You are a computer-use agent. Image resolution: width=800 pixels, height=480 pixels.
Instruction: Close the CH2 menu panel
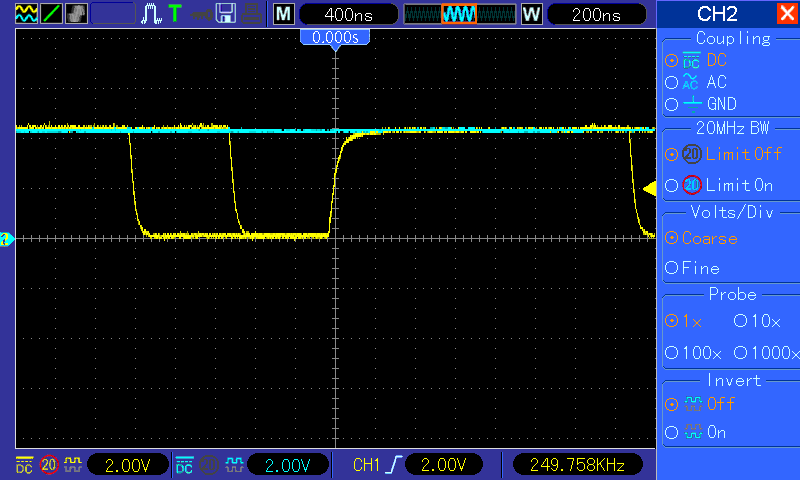point(787,13)
